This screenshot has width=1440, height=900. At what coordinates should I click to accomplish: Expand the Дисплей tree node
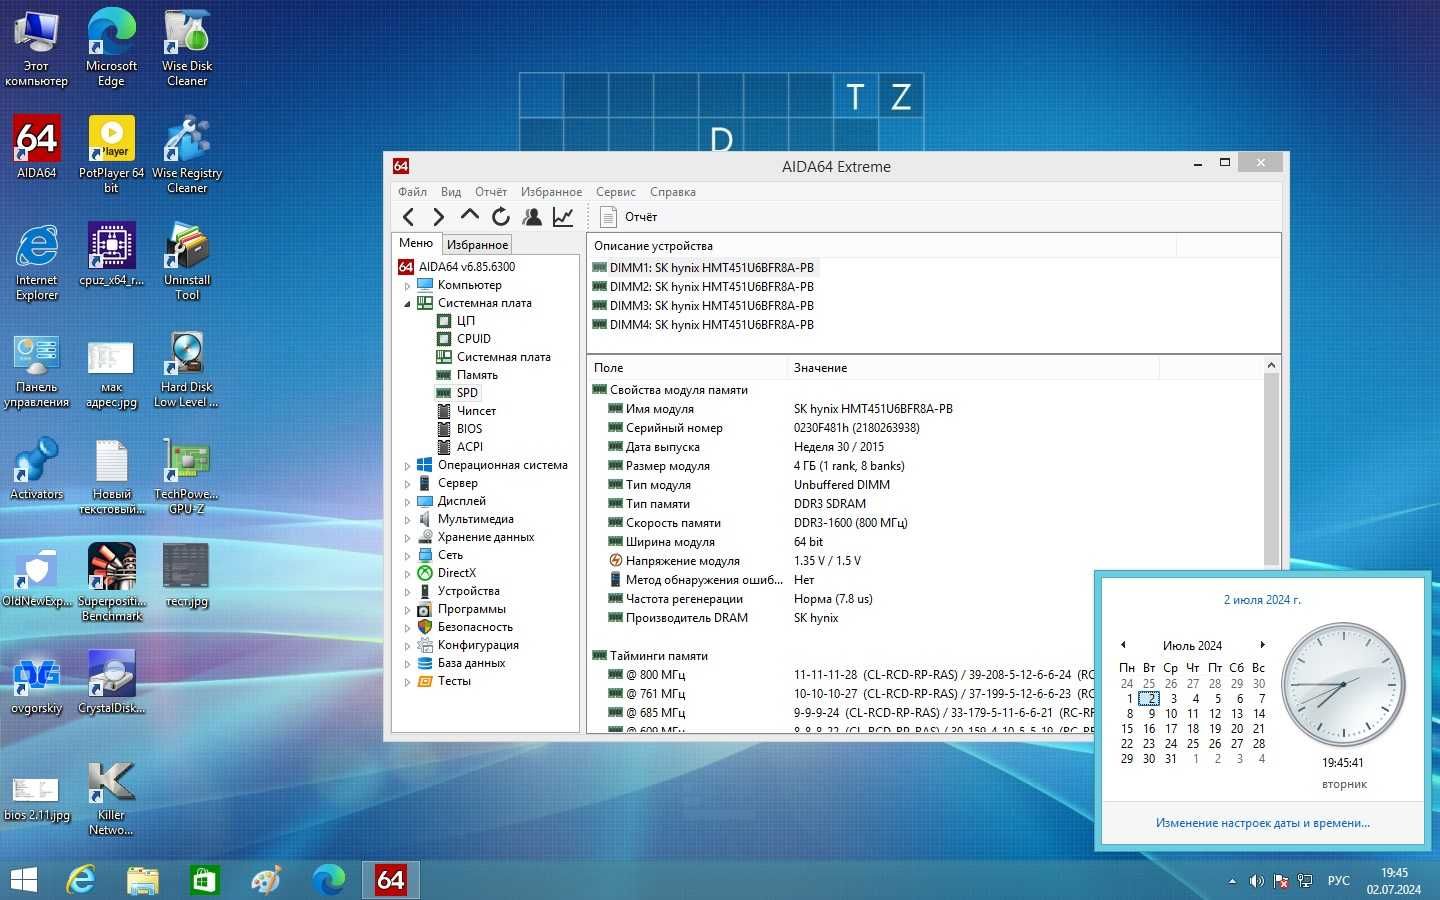click(407, 501)
